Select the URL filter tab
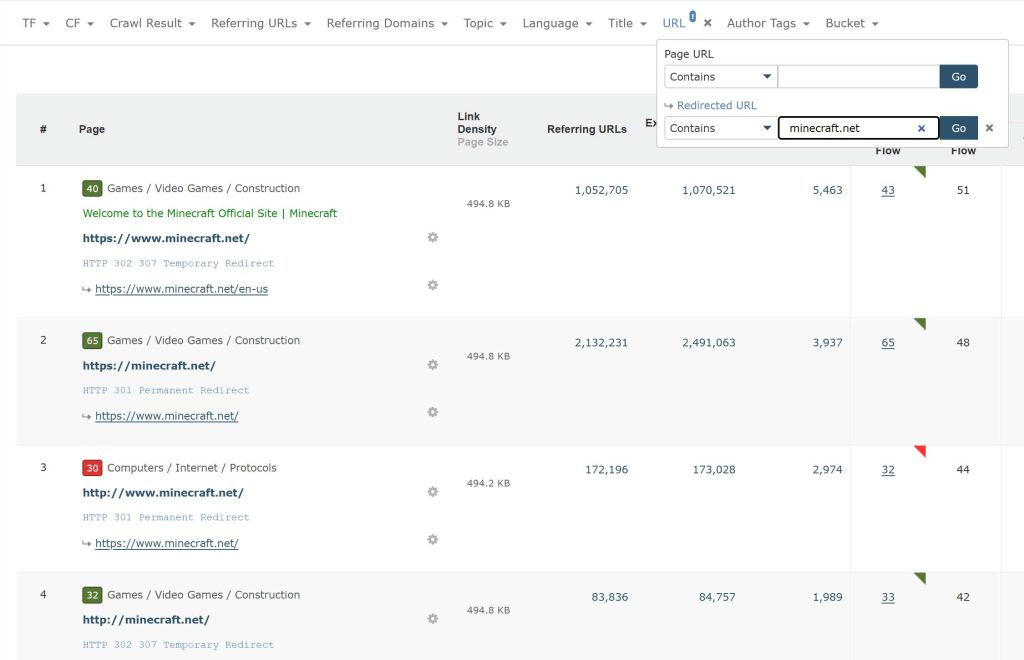Image resolution: width=1024 pixels, height=660 pixels. (674, 24)
